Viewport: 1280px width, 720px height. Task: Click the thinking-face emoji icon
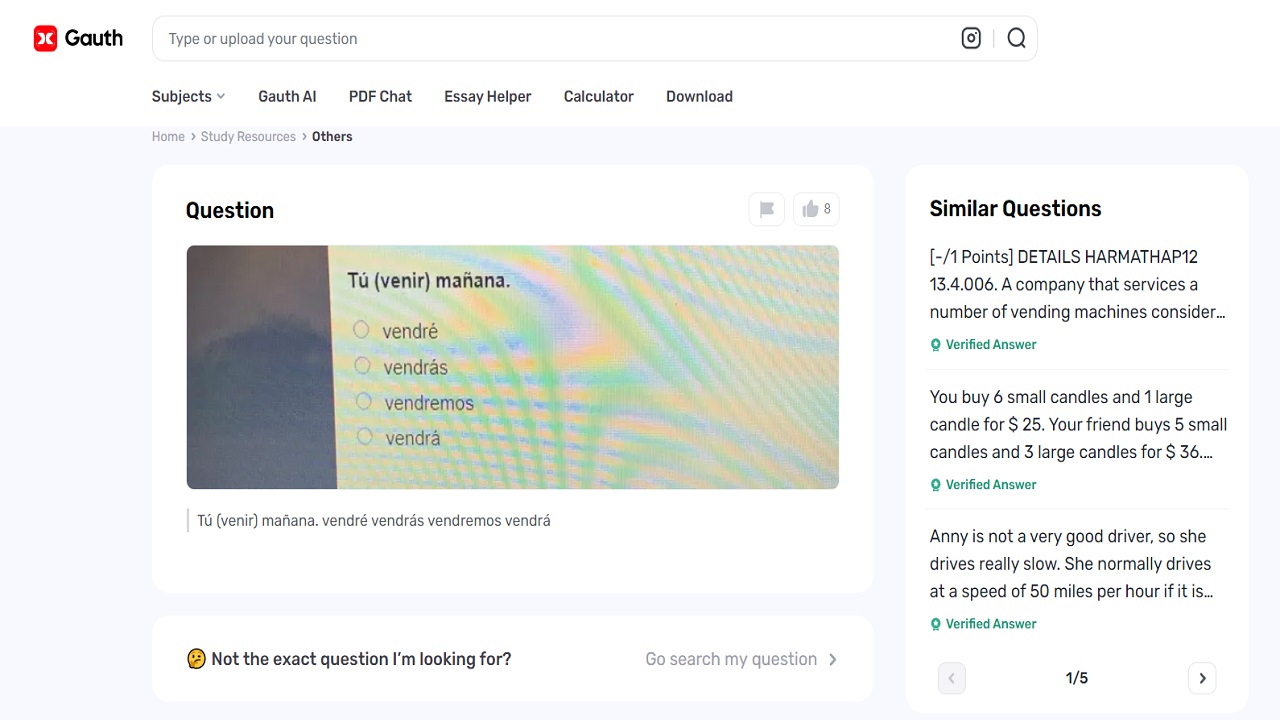pyautogui.click(x=194, y=658)
